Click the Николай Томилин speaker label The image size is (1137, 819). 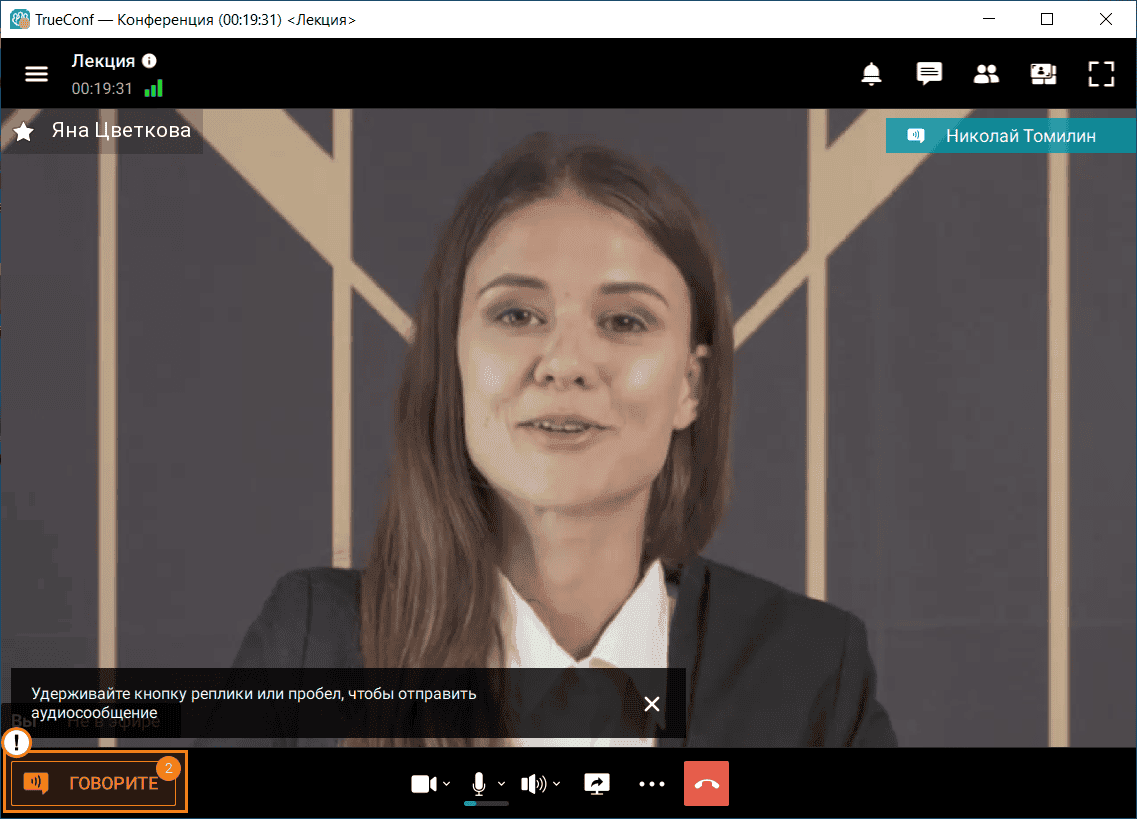coord(1011,136)
